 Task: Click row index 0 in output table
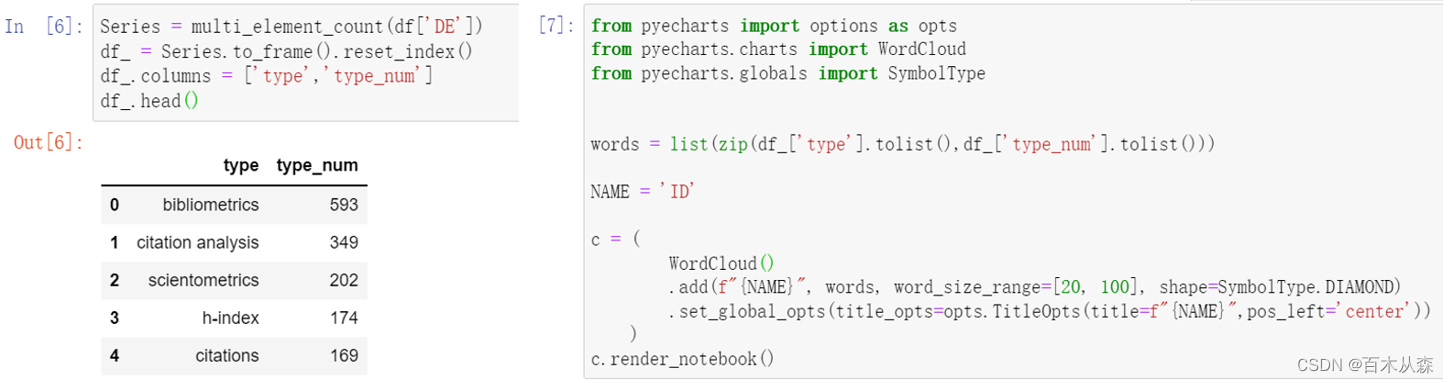114,205
